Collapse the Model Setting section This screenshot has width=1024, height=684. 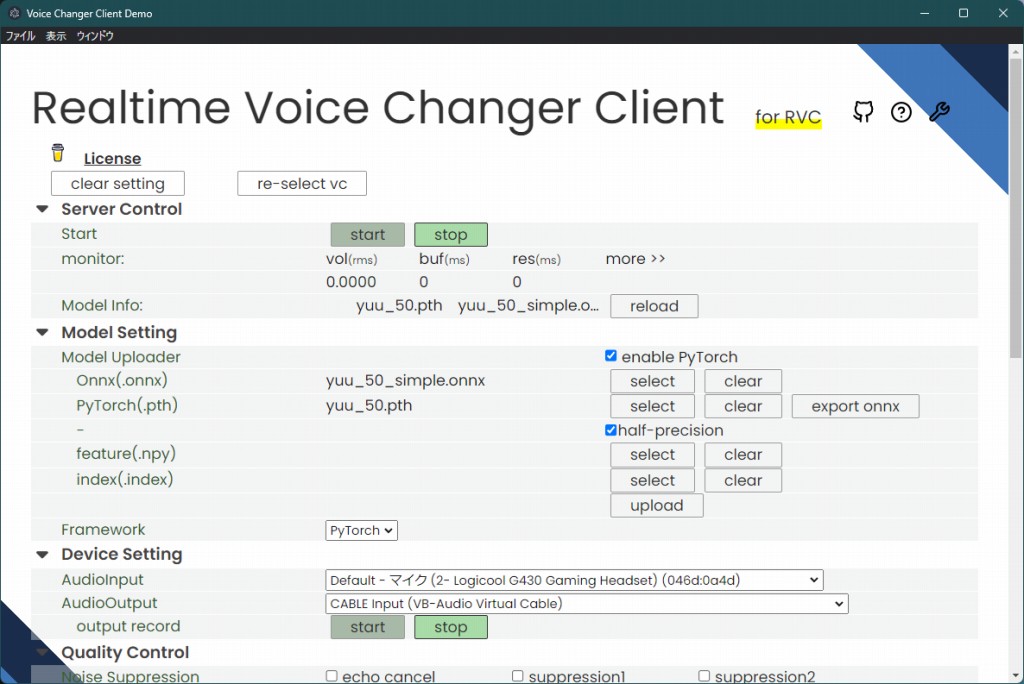[x=41, y=331]
